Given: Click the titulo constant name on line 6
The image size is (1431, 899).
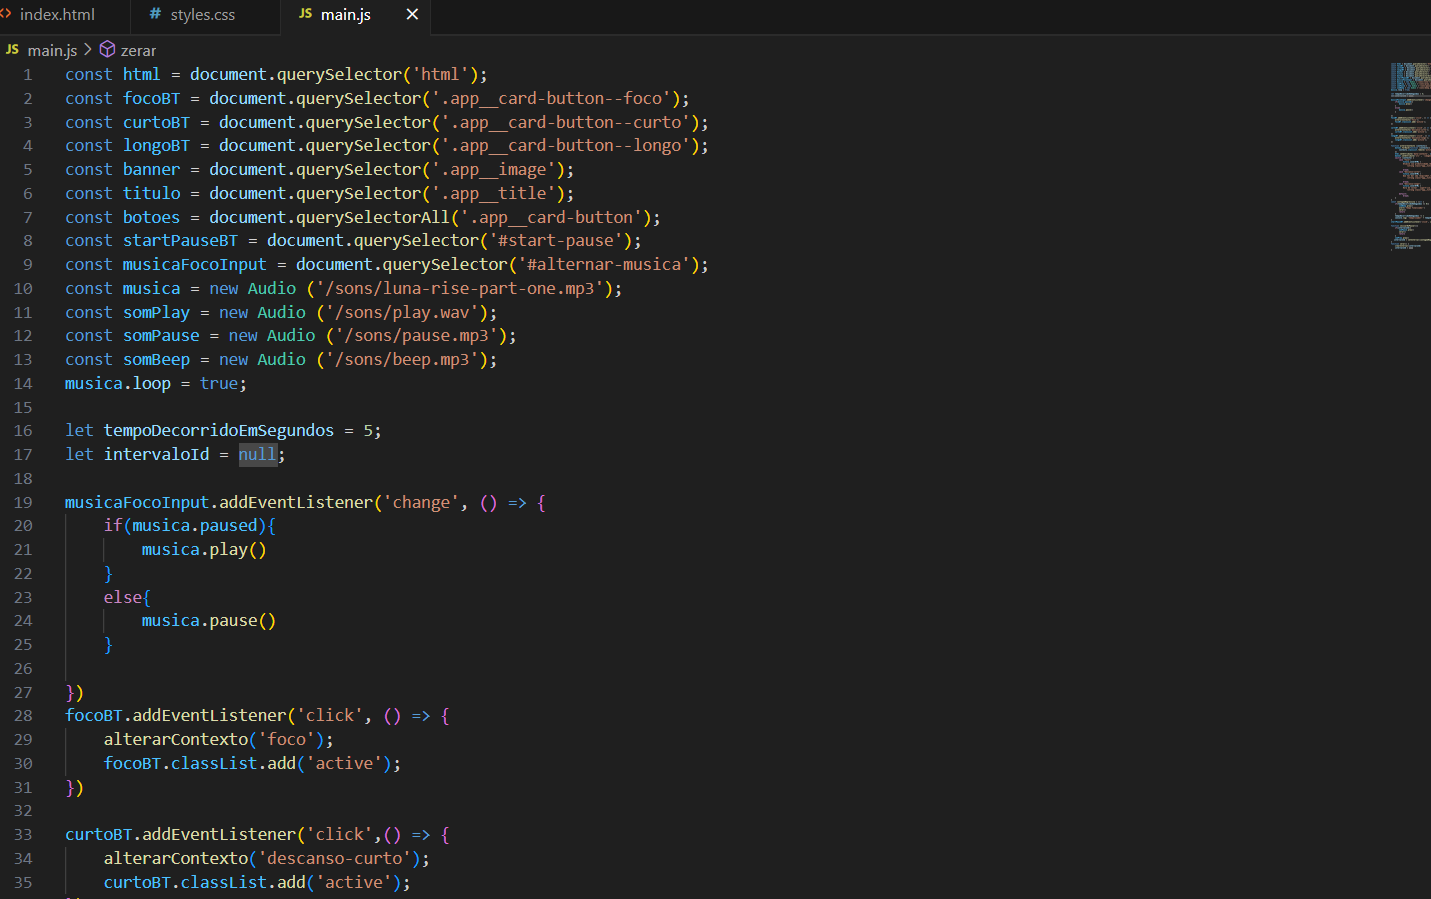Looking at the screenshot, I should [x=151, y=193].
